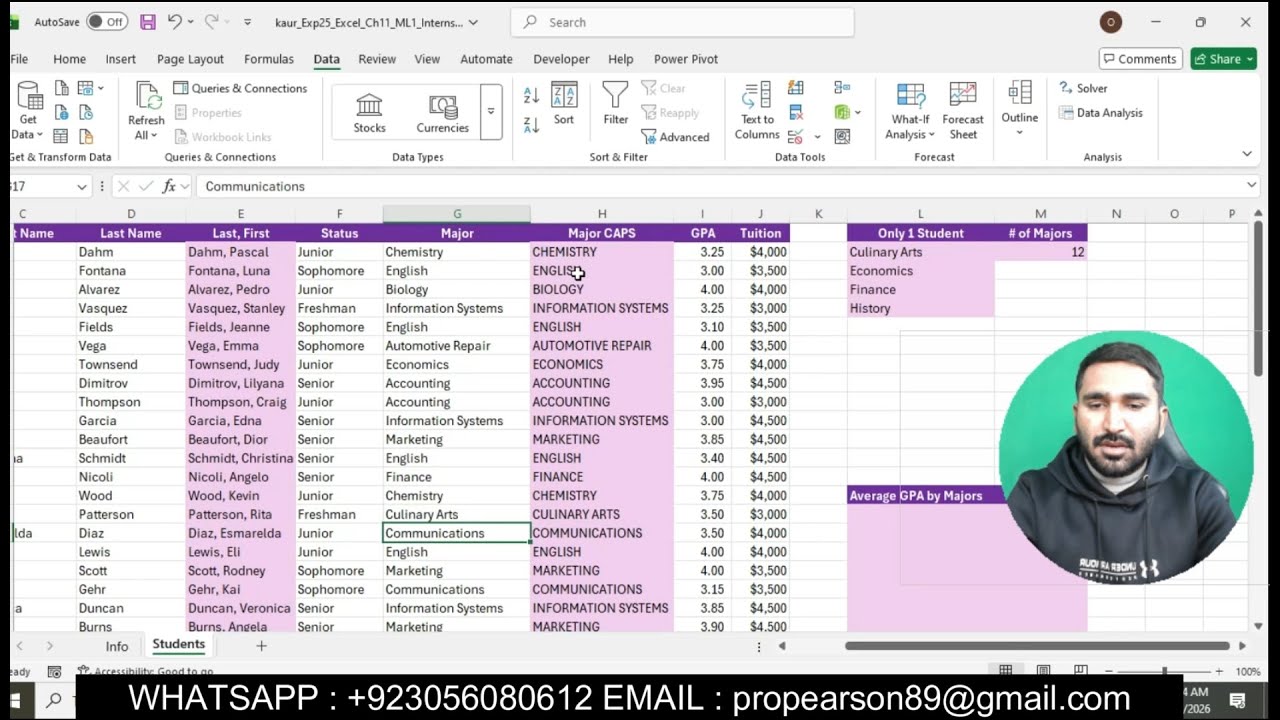Expand the Data Types gallery
This screenshot has height=720, width=1280.
click(x=491, y=112)
